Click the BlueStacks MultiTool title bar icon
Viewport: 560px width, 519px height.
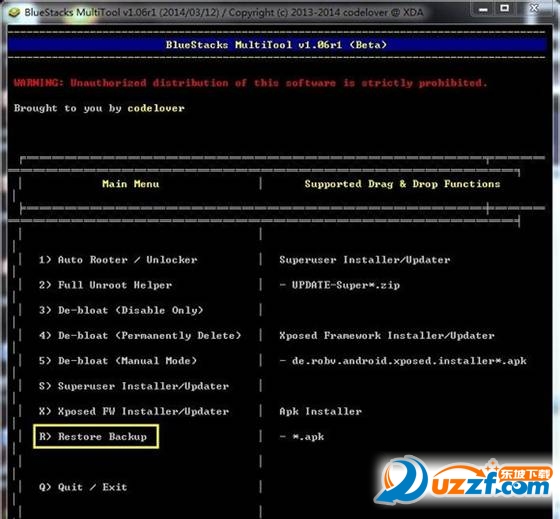click(14, 13)
